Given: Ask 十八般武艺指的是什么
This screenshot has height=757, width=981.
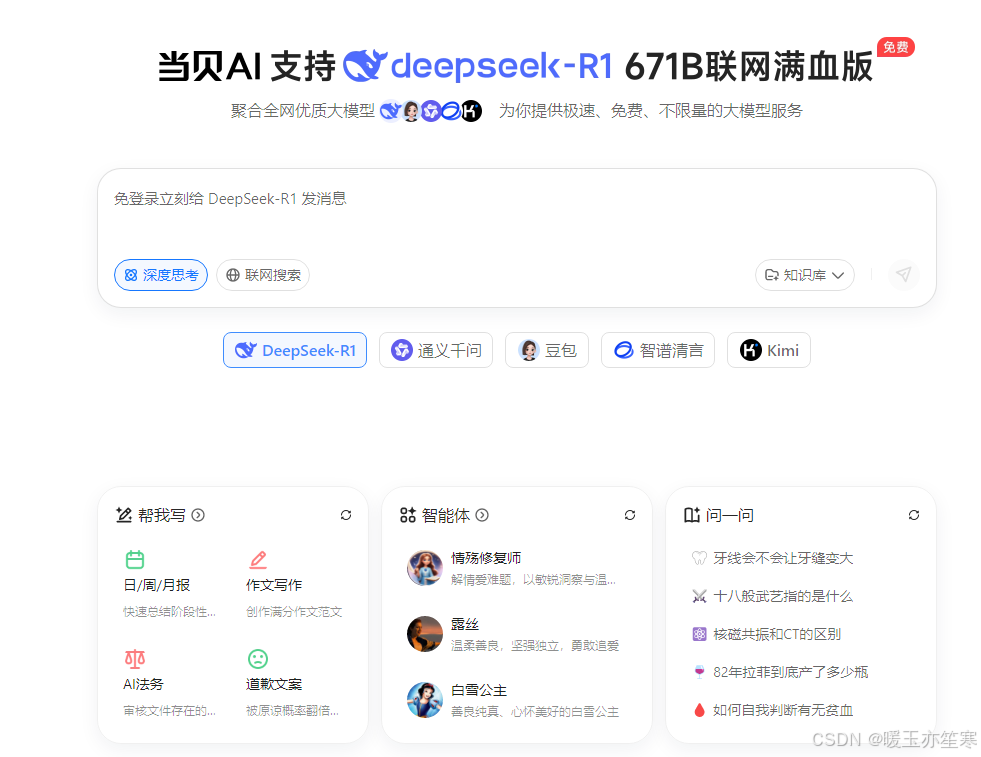Looking at the screenshot, I should [x=783, y=596].
